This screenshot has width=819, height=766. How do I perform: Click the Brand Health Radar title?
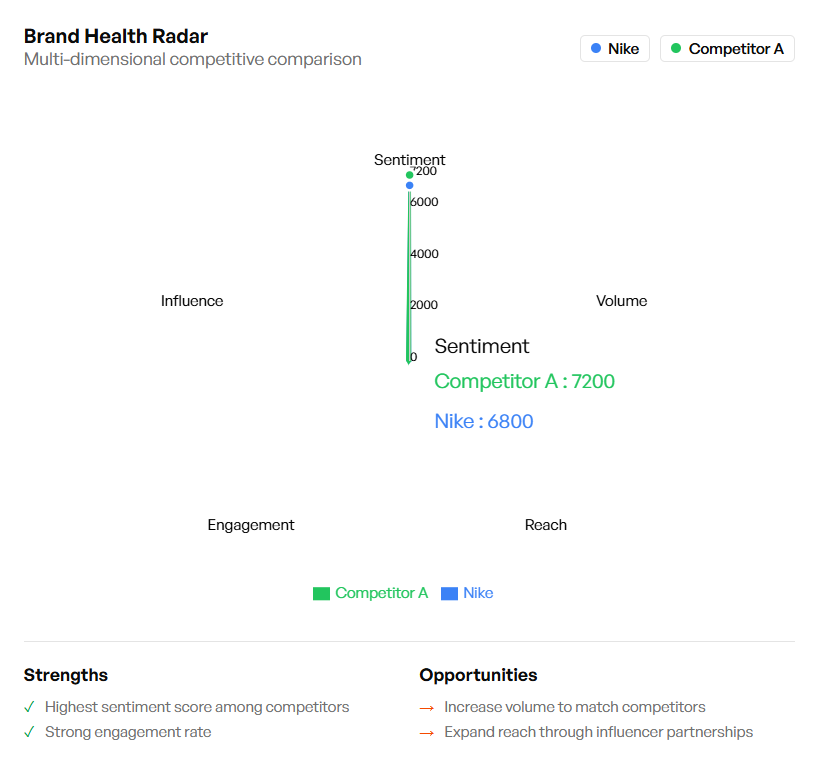tap(116, 36)
